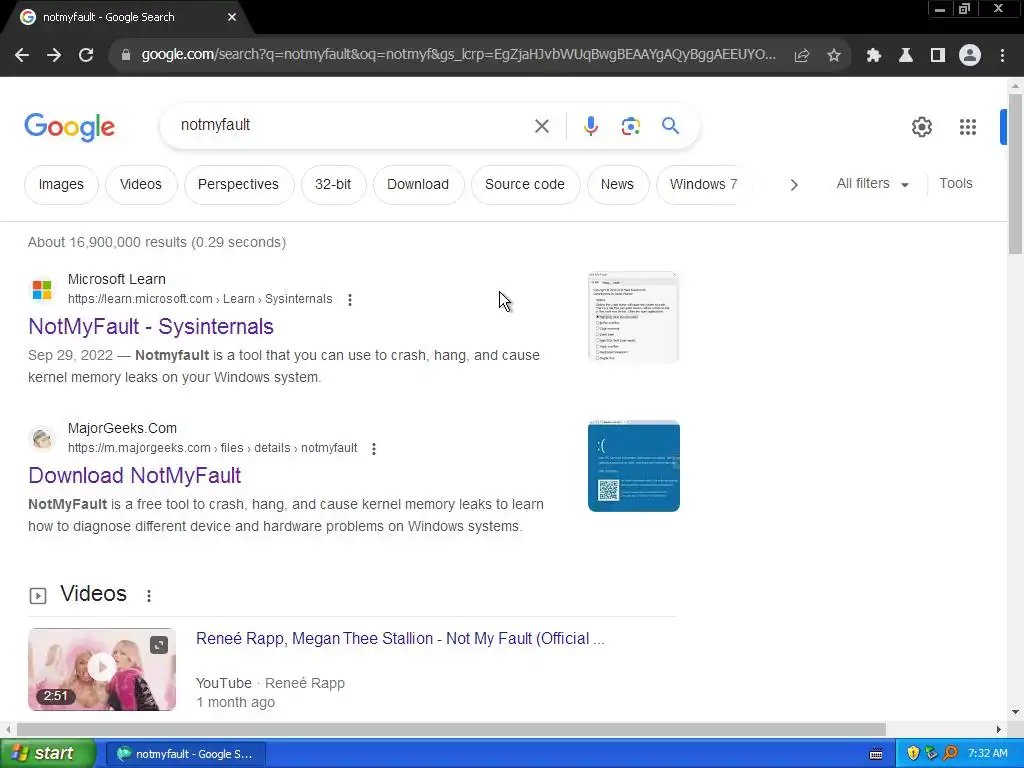Share this page from address bar icon
Image resolution: width=1024 pixels, height=768 pixels.
[802, 56]
